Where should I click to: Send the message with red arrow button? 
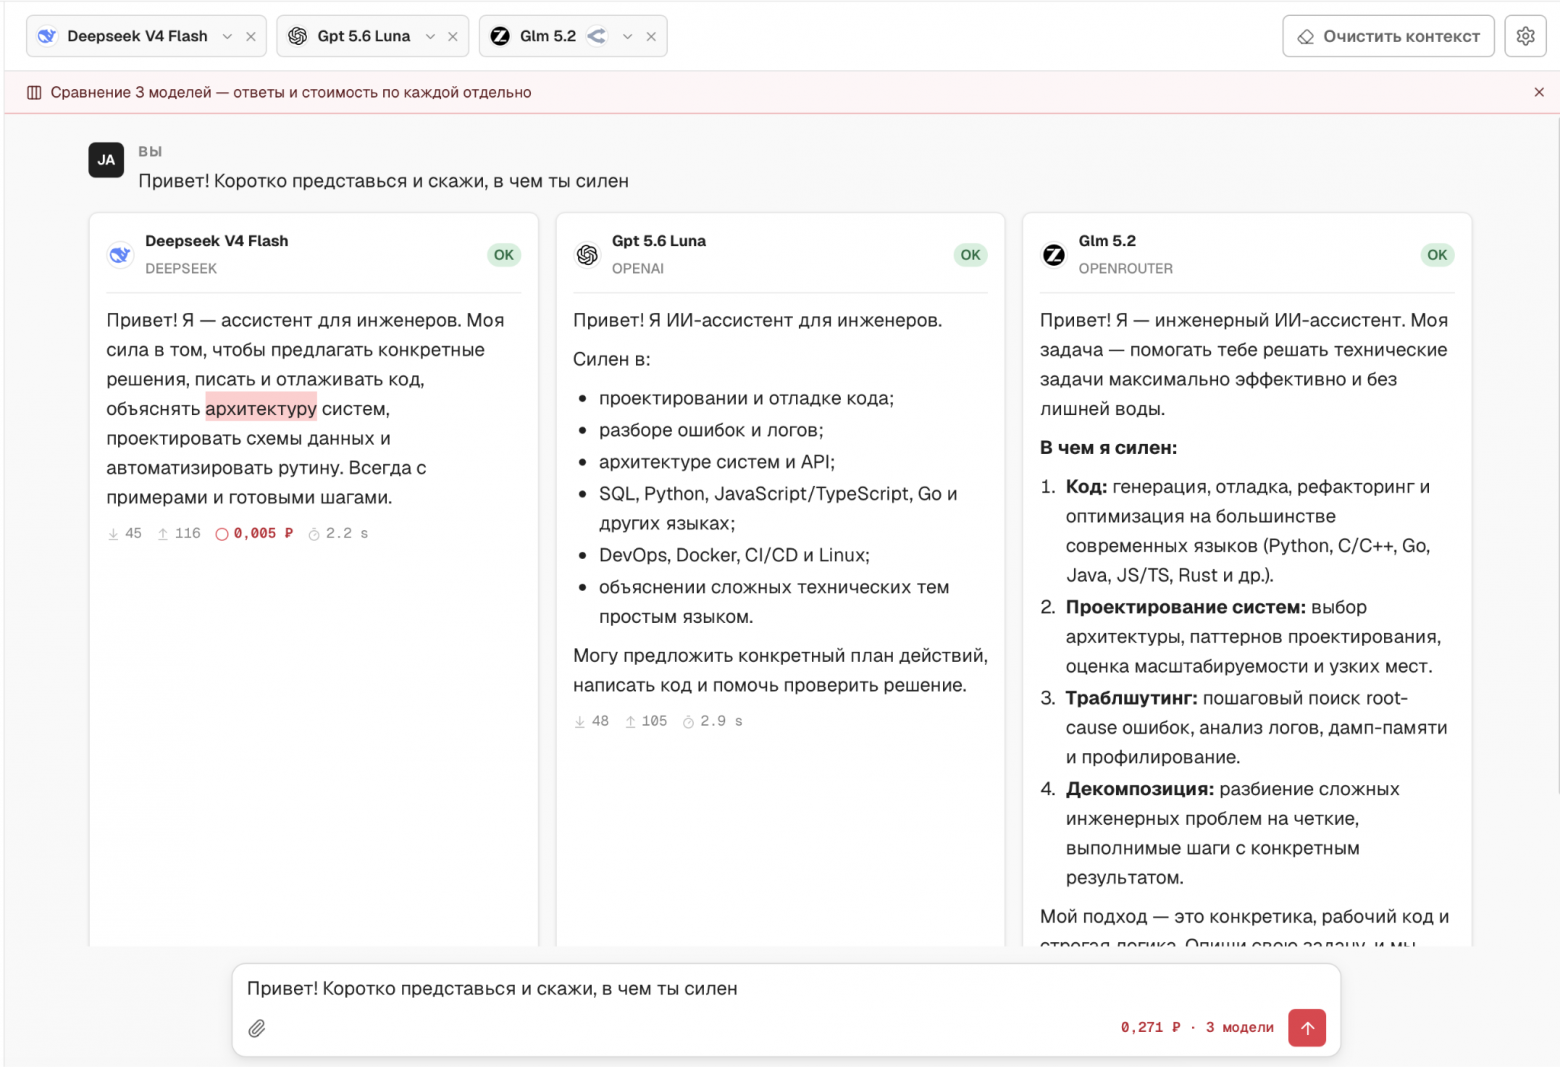coord(1307,1028)
